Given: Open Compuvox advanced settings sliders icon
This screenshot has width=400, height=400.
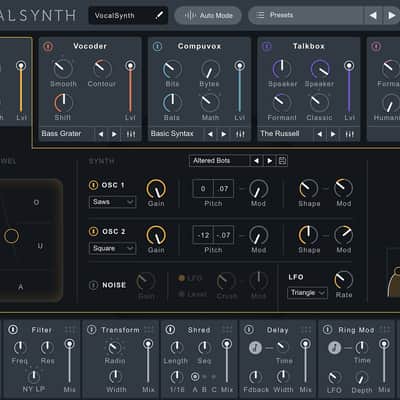Looking at the screenshot, I should pos(240,134).
